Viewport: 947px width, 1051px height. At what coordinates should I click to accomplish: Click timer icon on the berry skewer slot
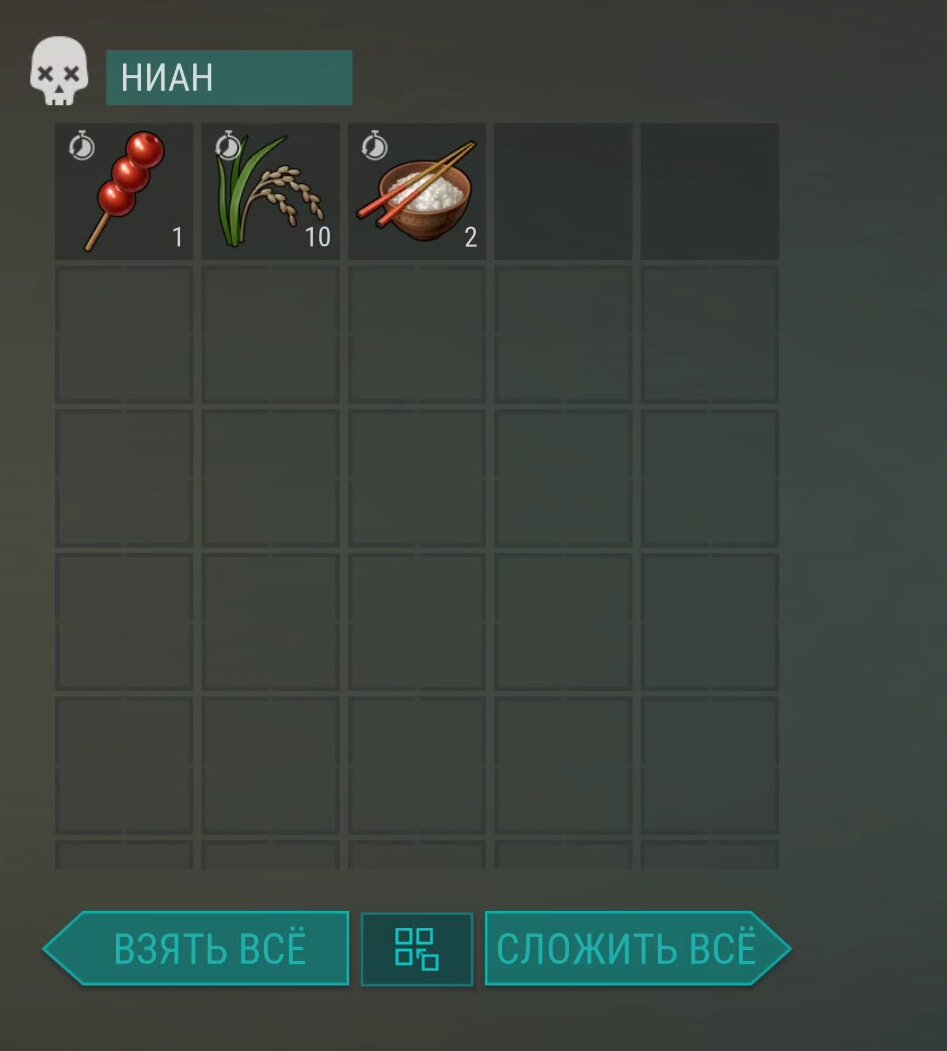pos(82,145)
